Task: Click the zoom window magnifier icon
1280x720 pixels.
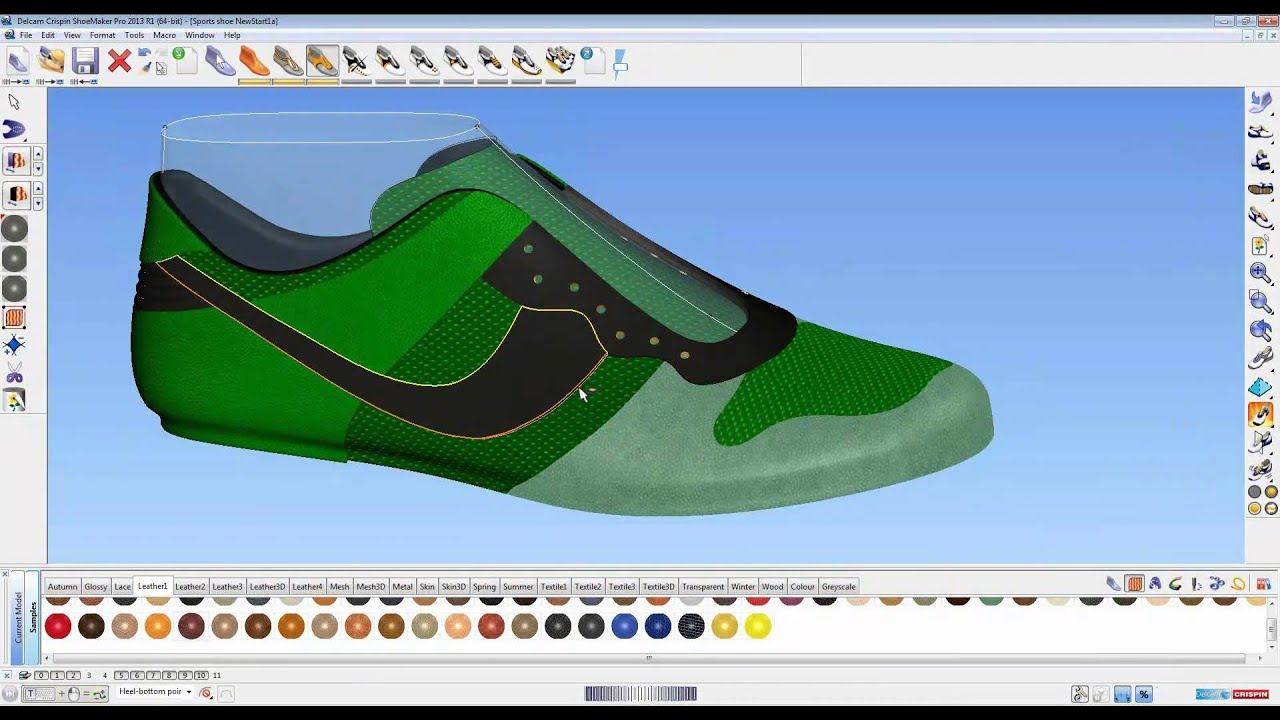Action: pos(1260,301)
